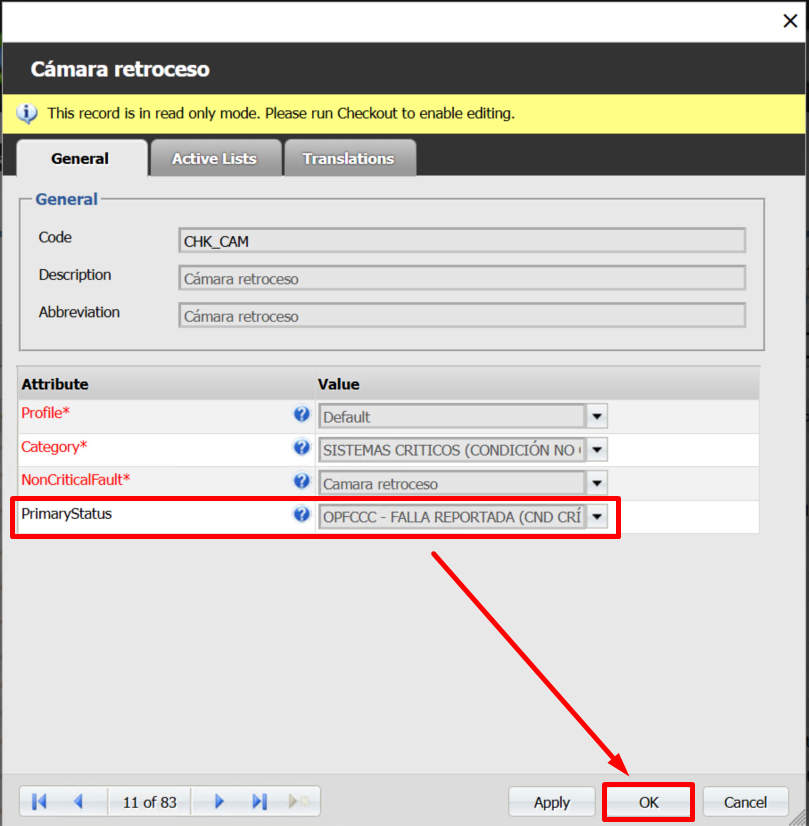Click help icon next to Category

pos(301,447)
